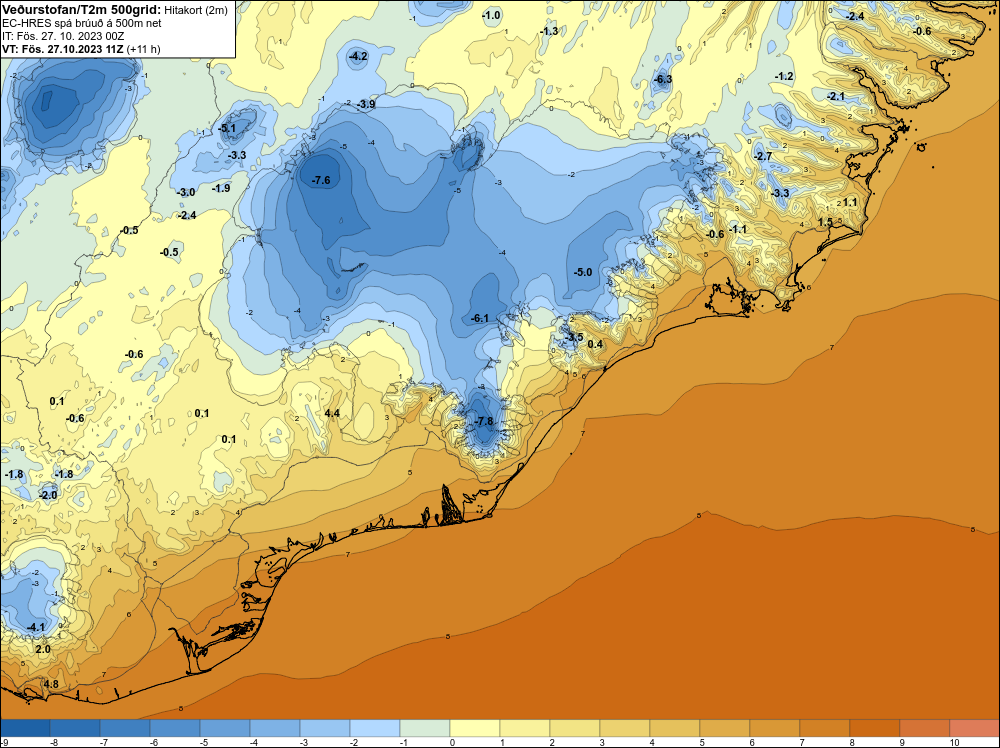Click the 'VT: Fös. 27.10.2023 11Z' valid time

(x=62, y=49)
